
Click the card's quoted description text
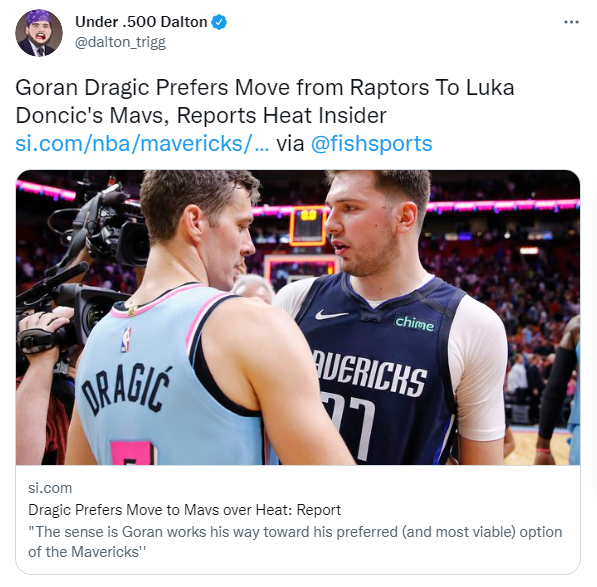tap(295, 542)
